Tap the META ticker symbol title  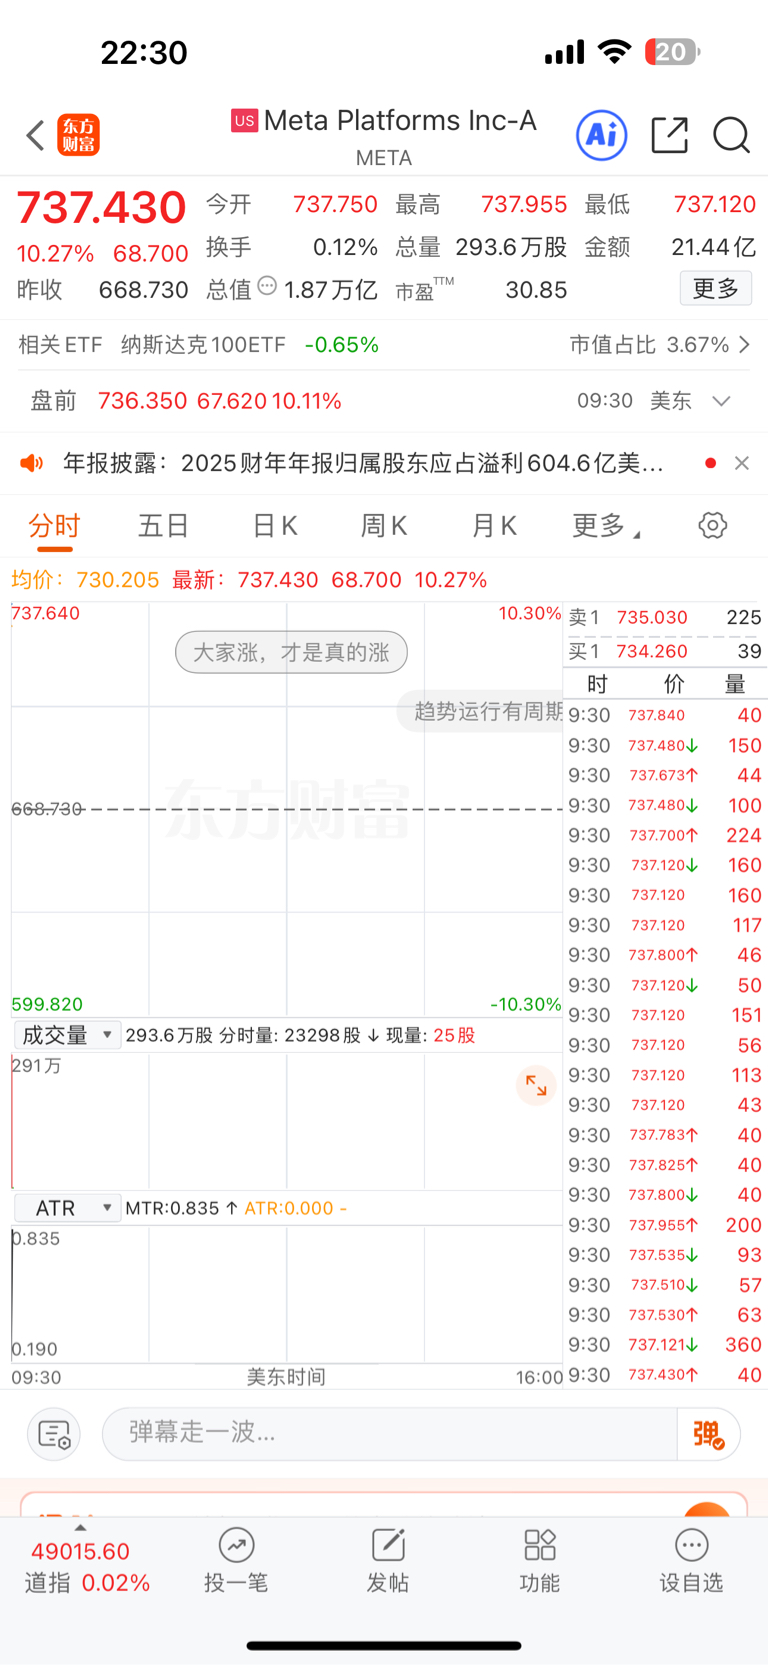click(384, 158)
